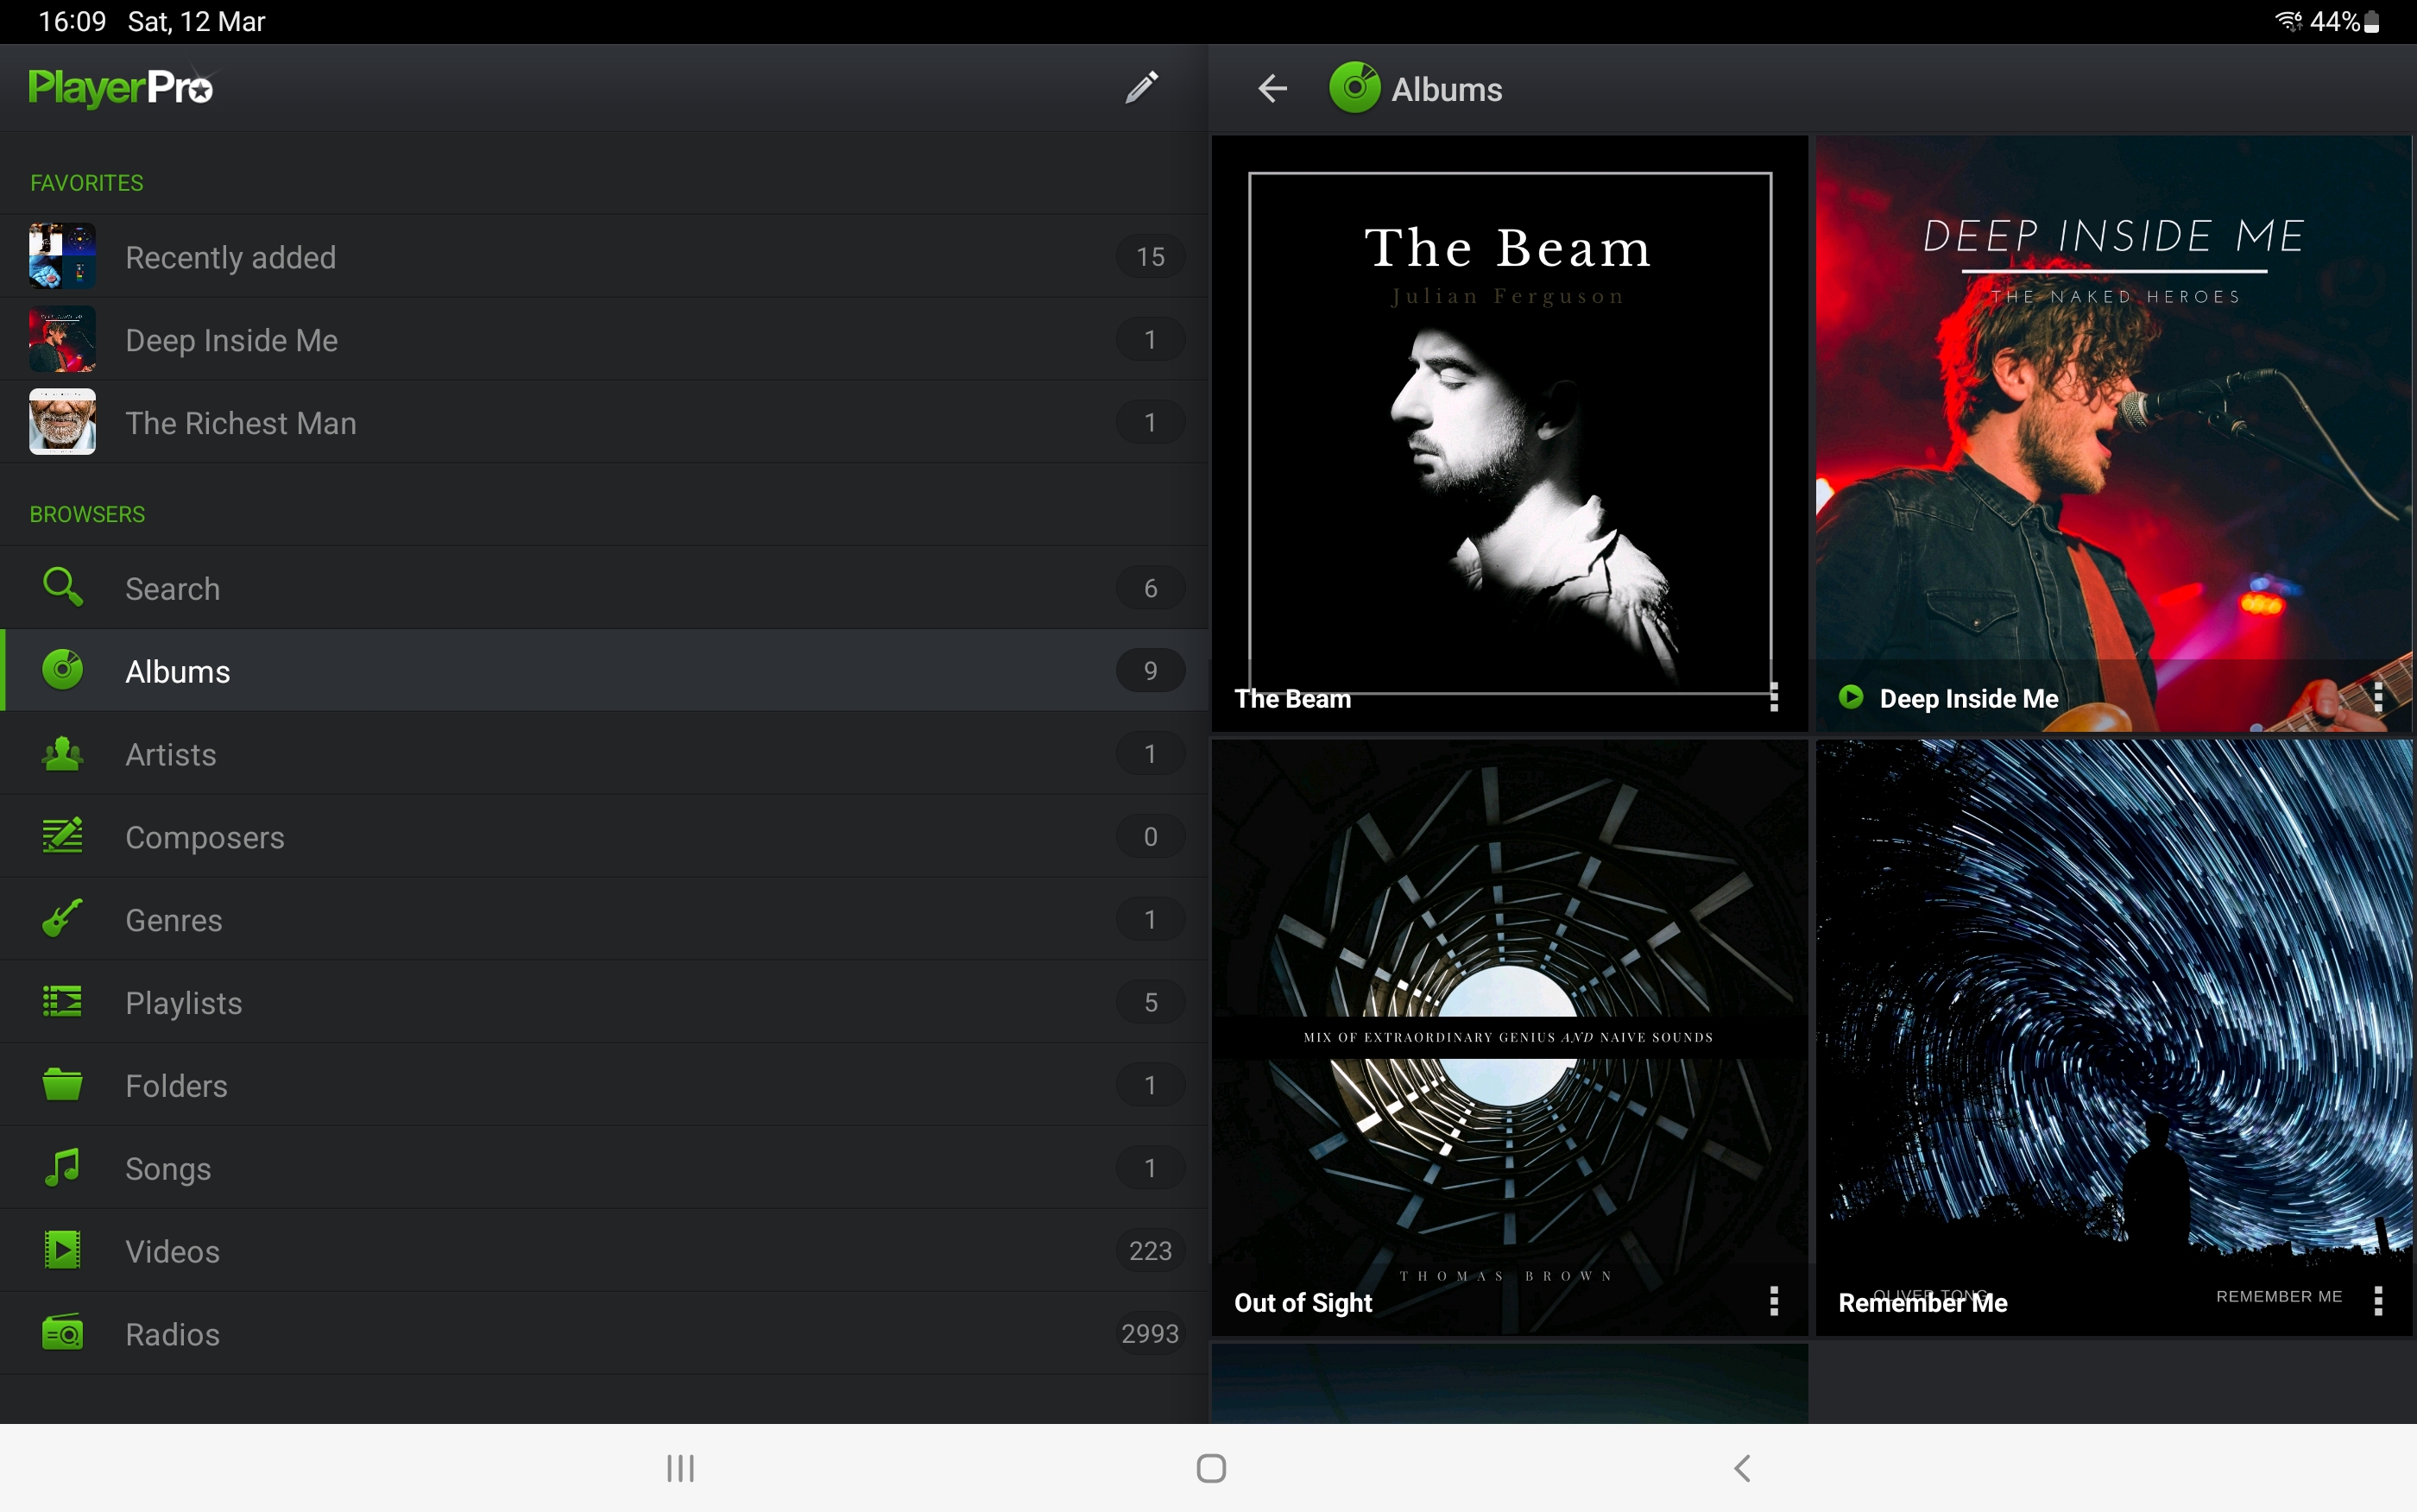Tap Deep Inside Me small thumbnail in favorites

coord(62,339)
